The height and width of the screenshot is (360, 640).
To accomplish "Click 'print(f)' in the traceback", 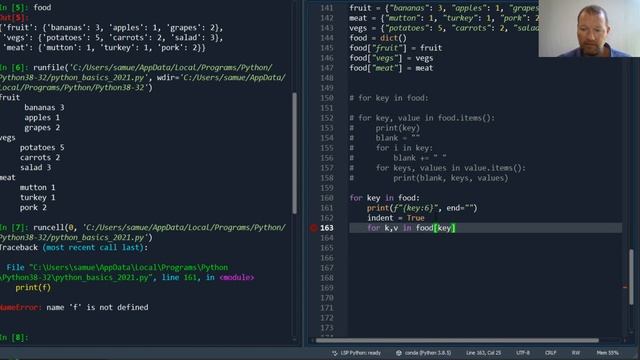I will (33, 287).
